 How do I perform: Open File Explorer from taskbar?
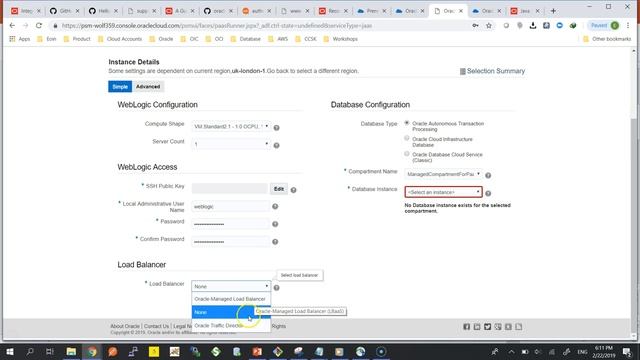(x=71, y=351)
